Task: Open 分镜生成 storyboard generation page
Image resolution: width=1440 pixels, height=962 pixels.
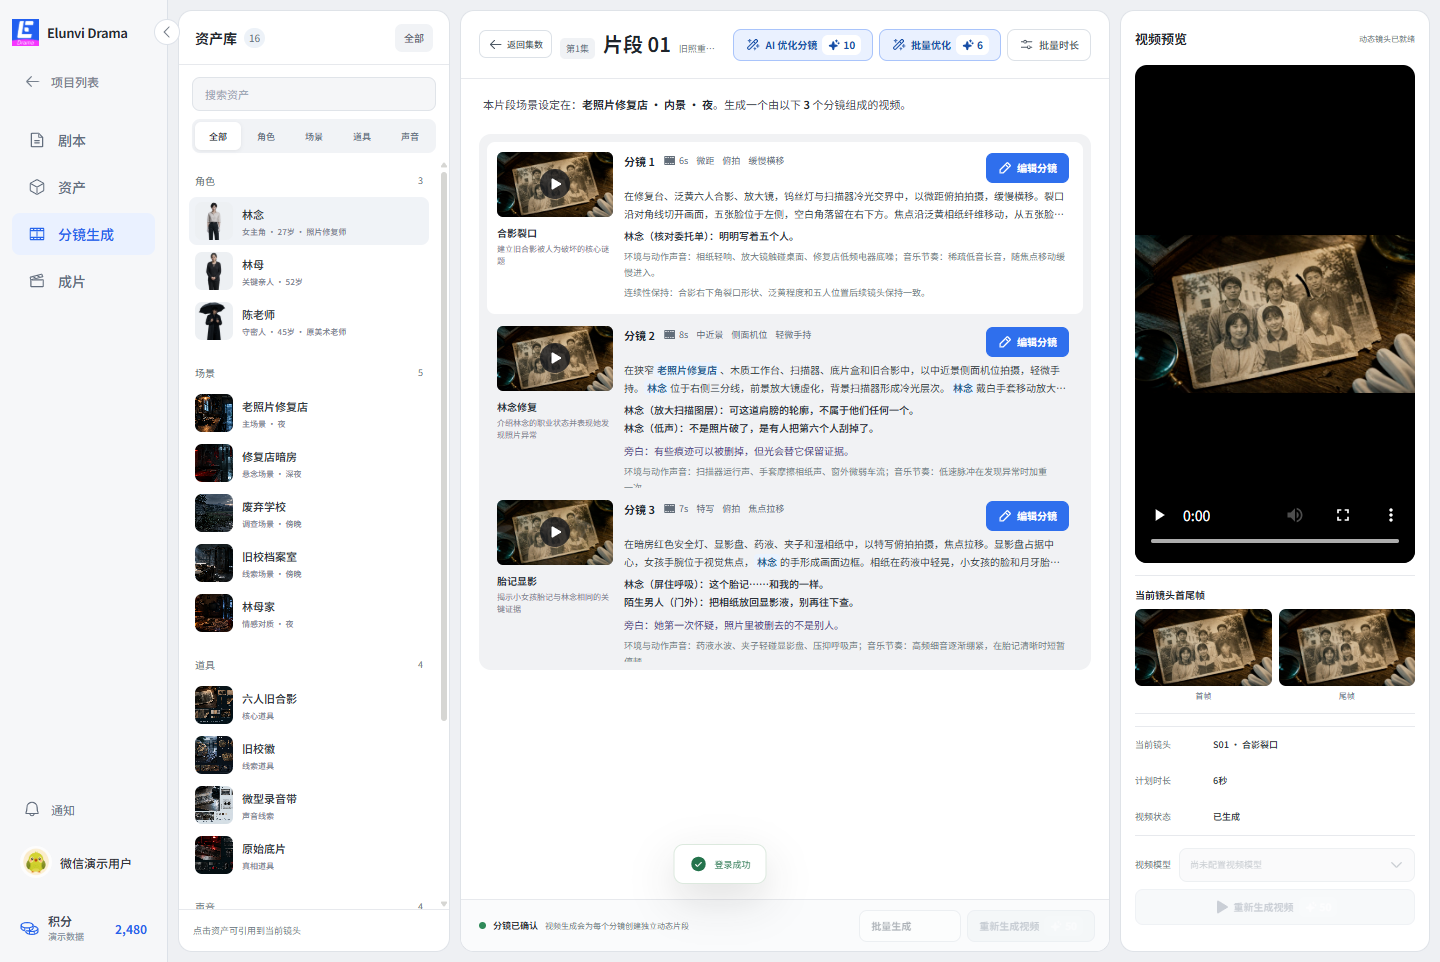Action: [83, 234]
